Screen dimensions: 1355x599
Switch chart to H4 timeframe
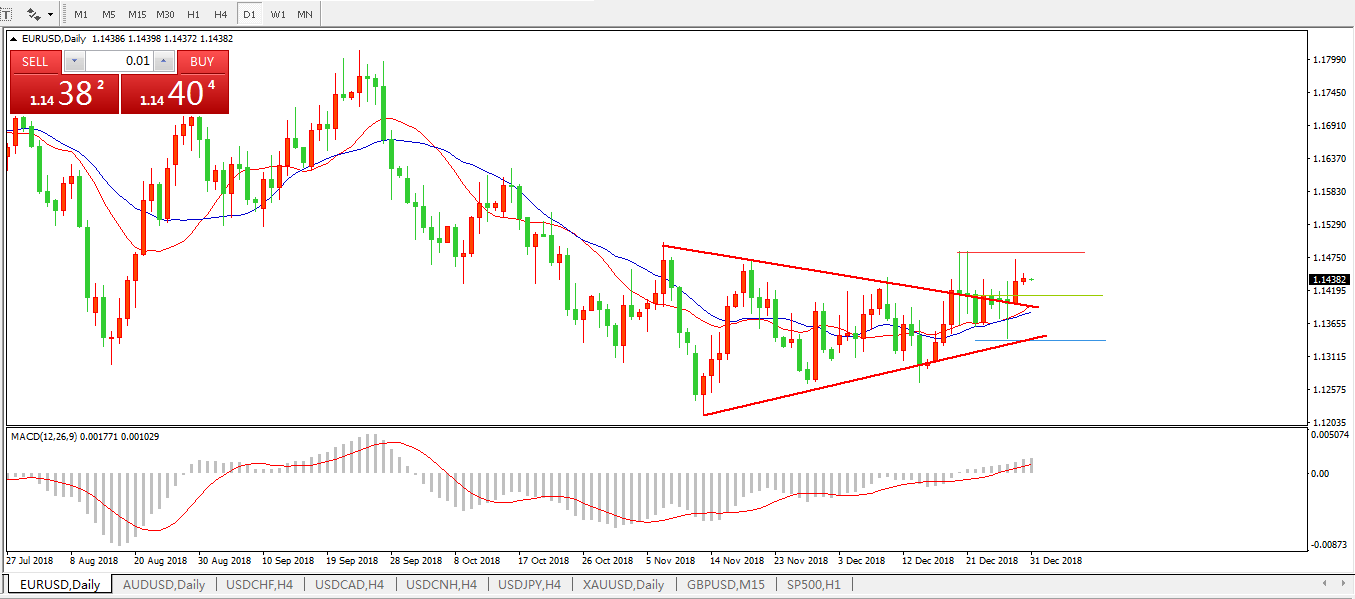point(221,14)
